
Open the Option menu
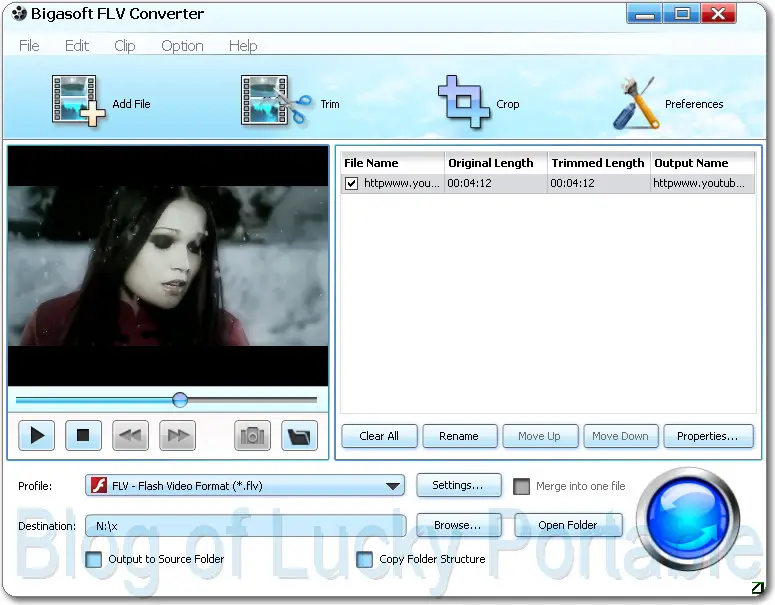[182, 45]
